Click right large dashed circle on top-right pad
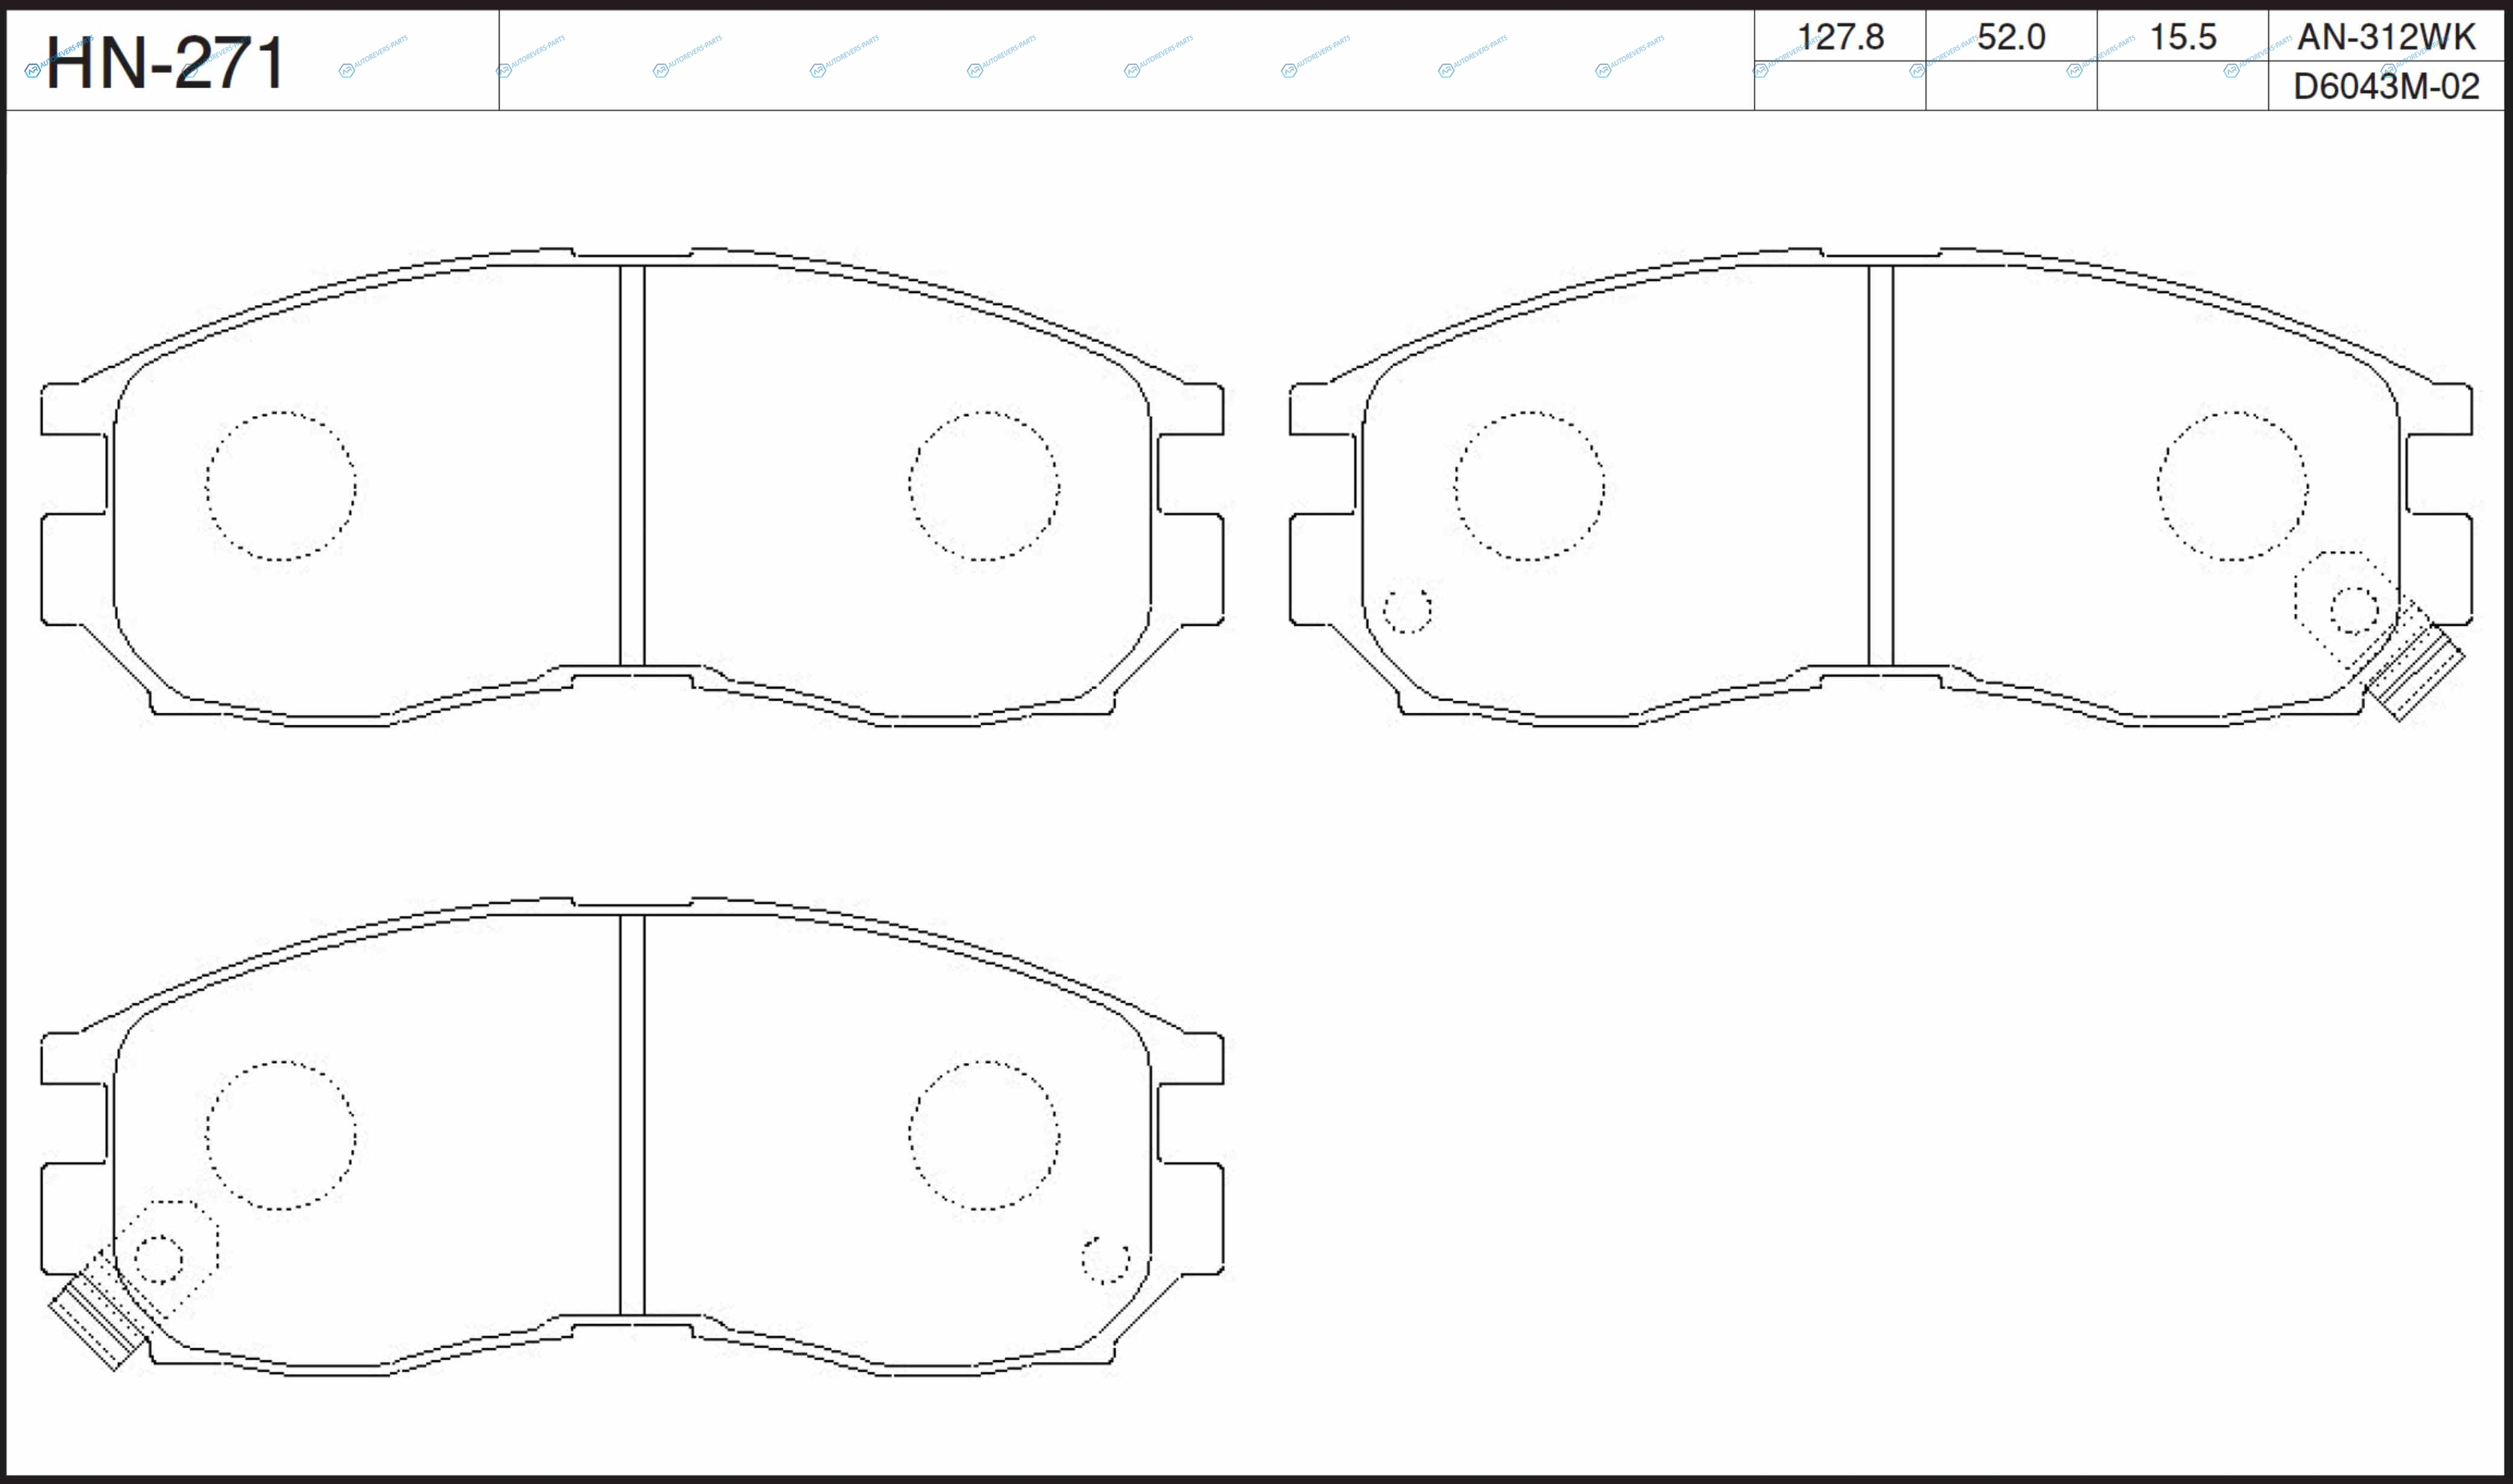 tap(2233, 486)
